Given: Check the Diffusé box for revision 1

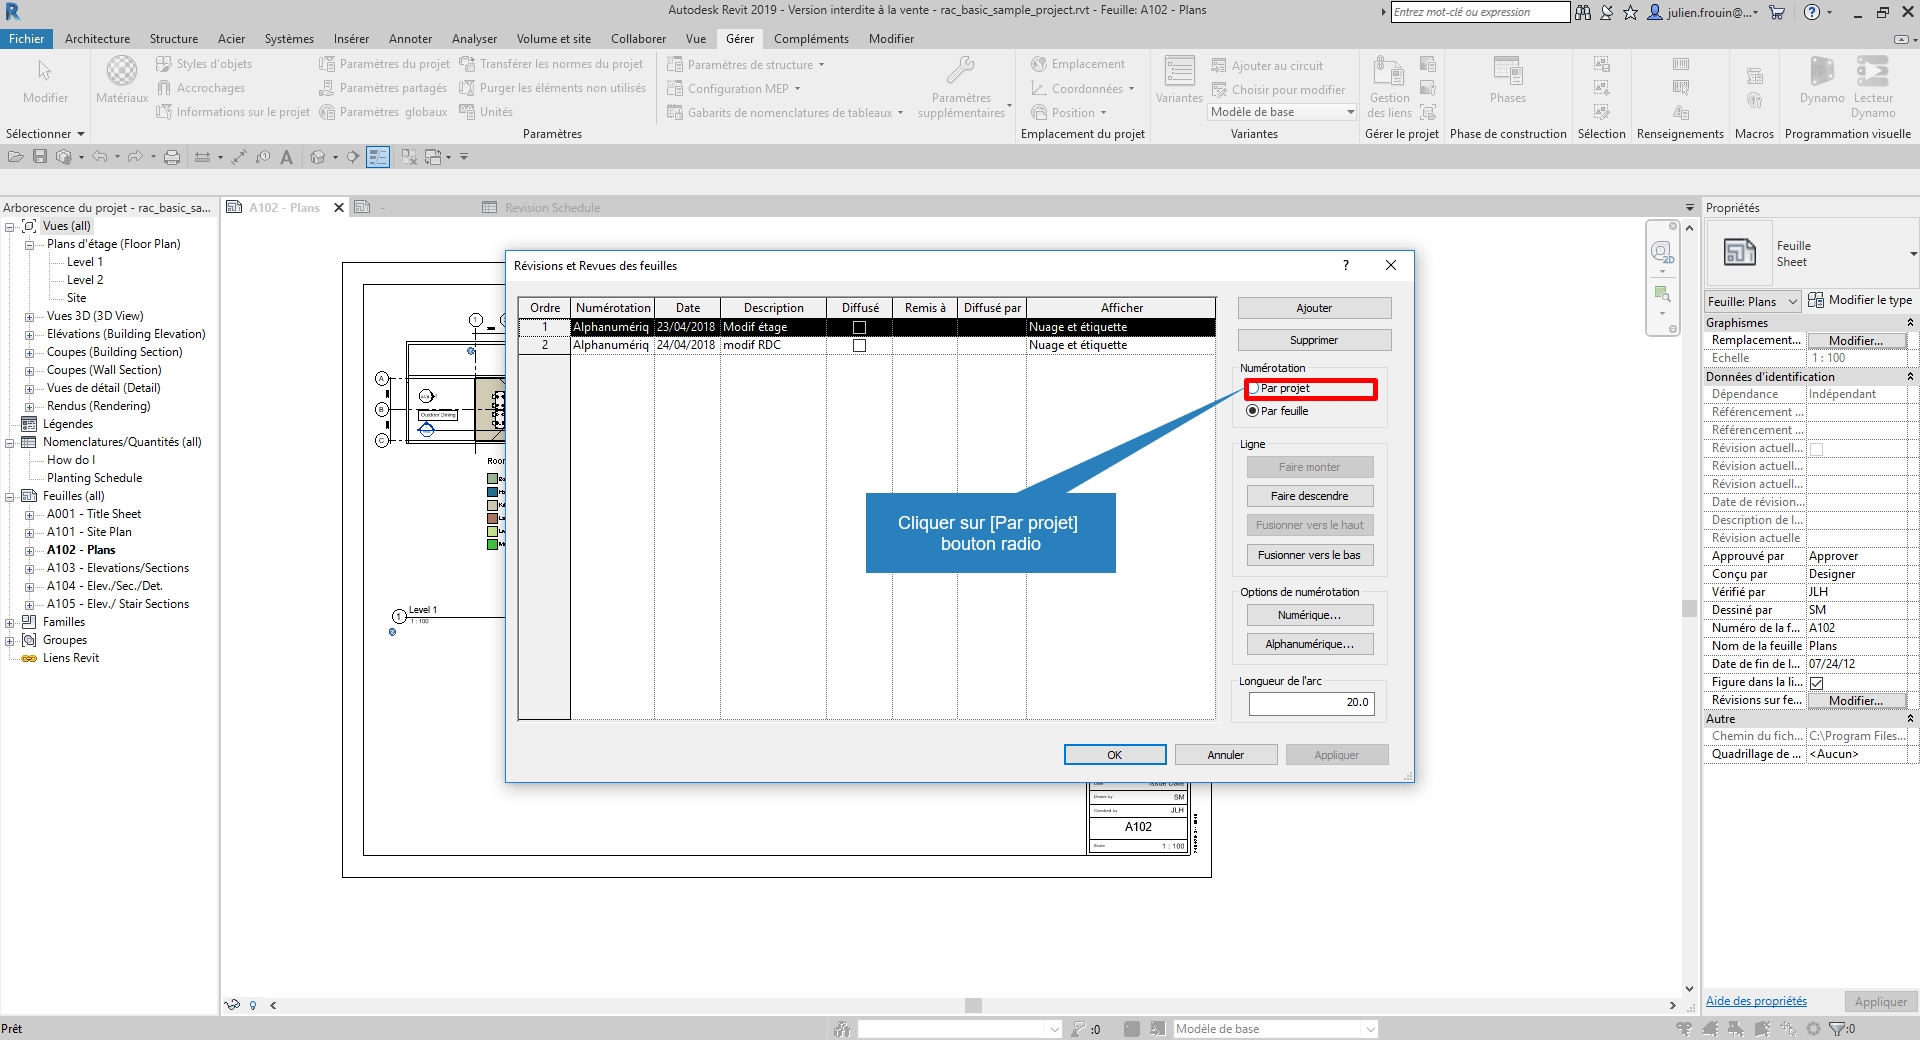Looking at the screenshot, I should [859, 327].
